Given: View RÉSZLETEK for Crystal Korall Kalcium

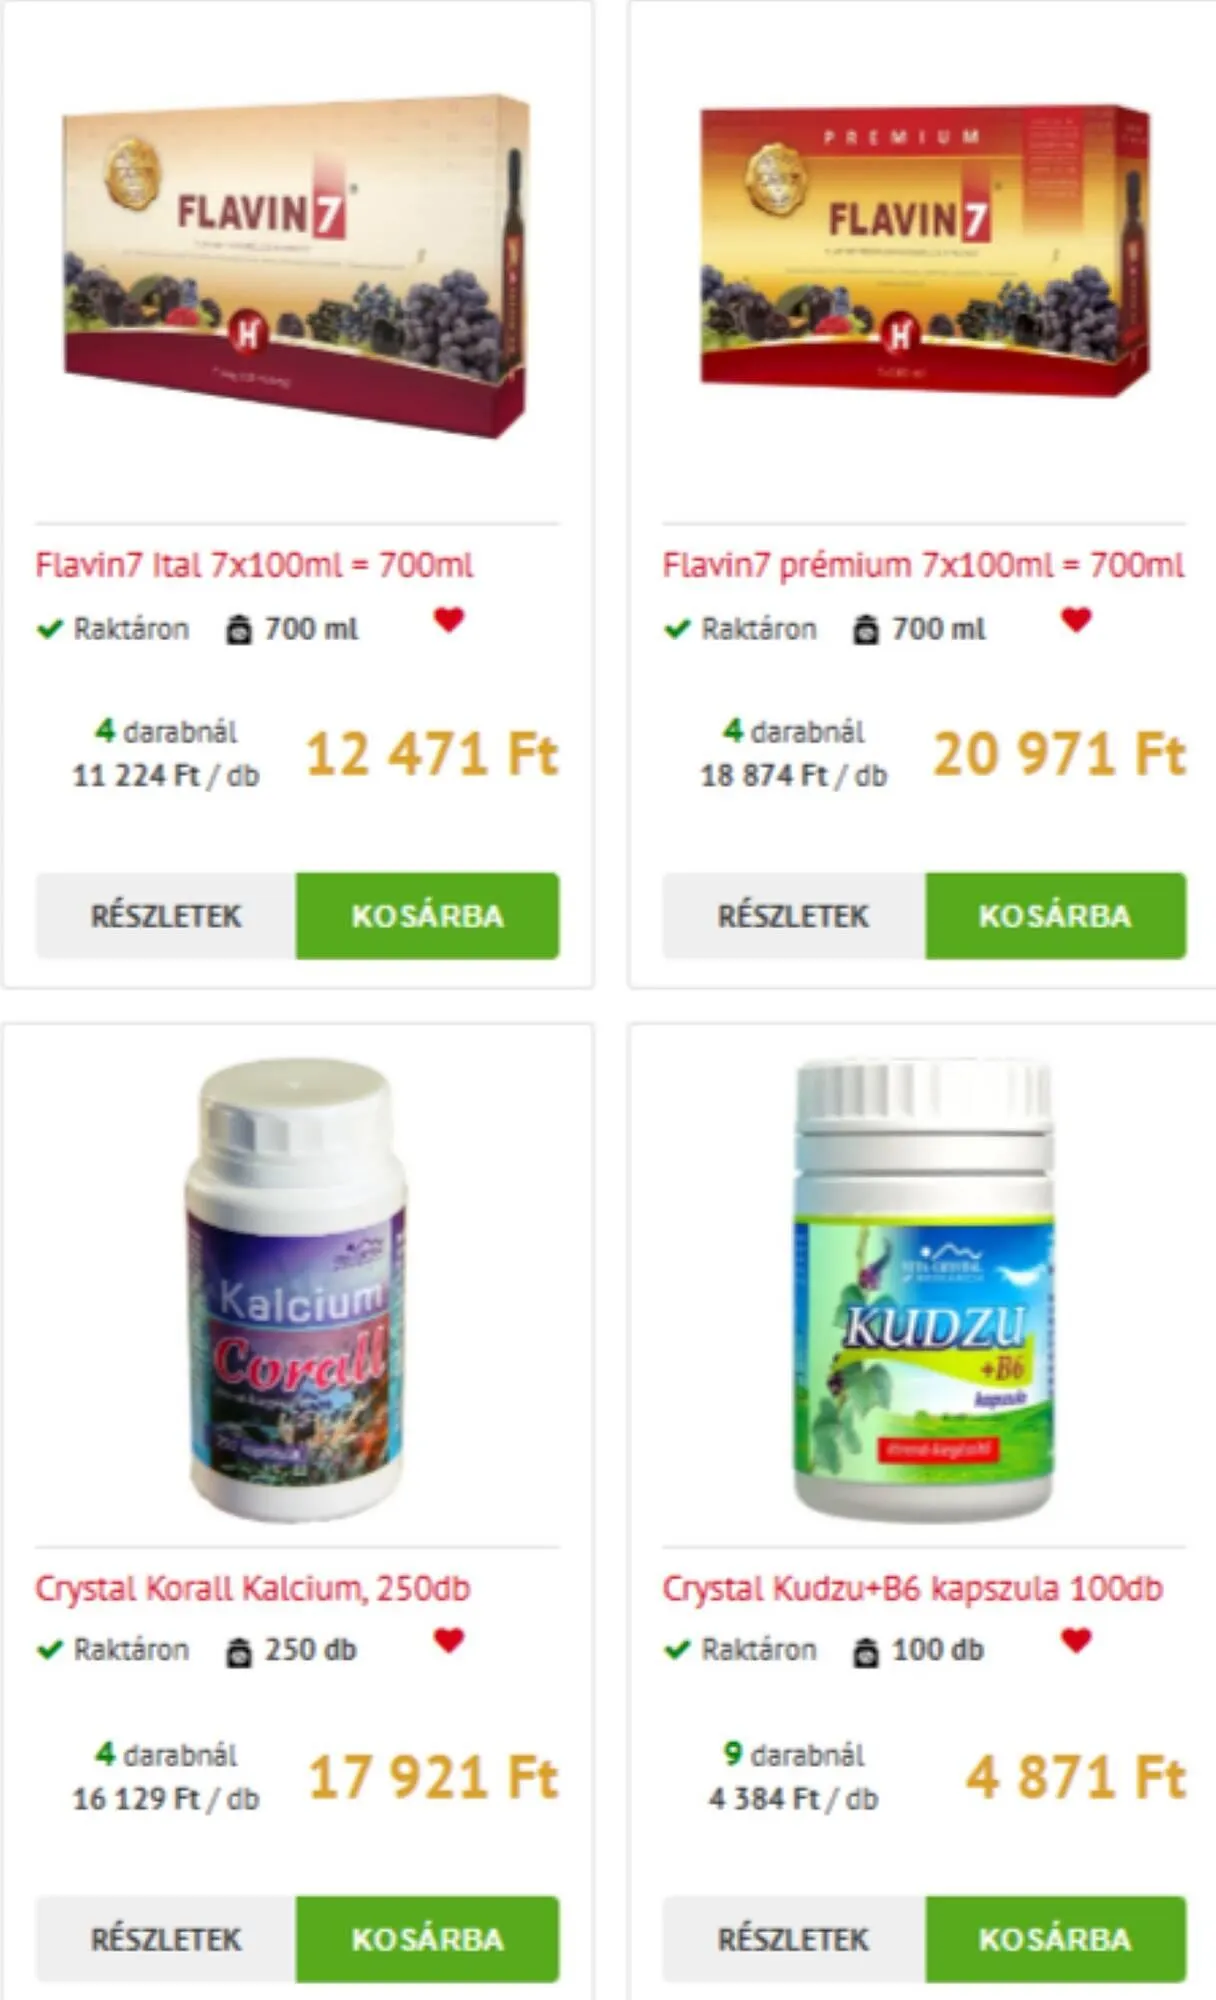Looking at the screenshot, I should tap(166, 1939).
